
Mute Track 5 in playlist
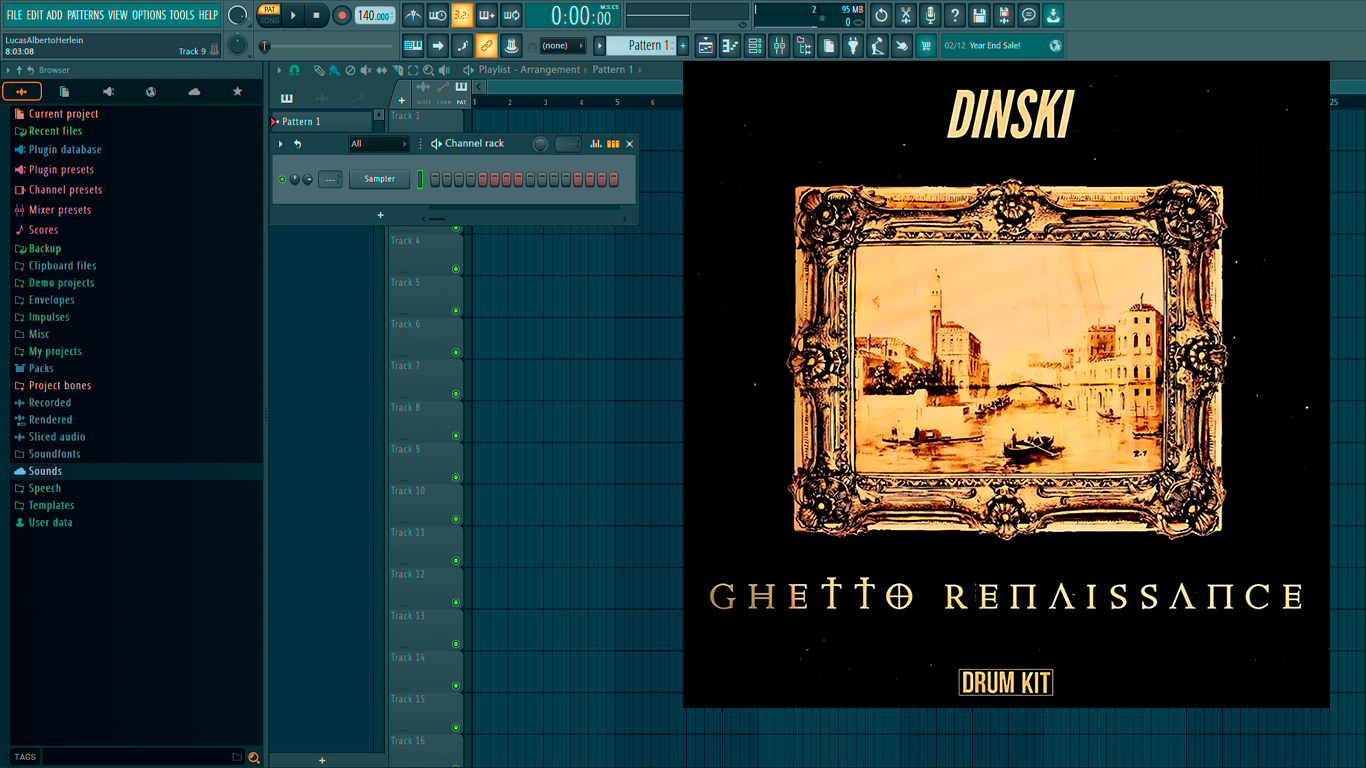pos(456,310)
